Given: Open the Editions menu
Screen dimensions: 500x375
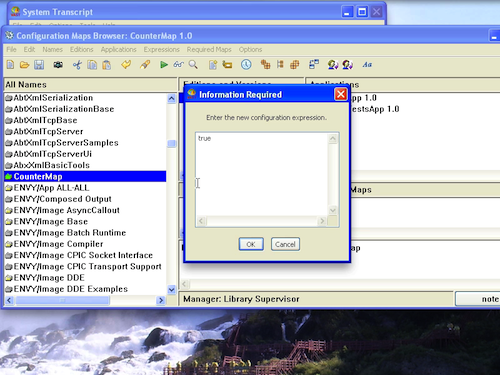Looking at the screenshot, I should 82,49.
